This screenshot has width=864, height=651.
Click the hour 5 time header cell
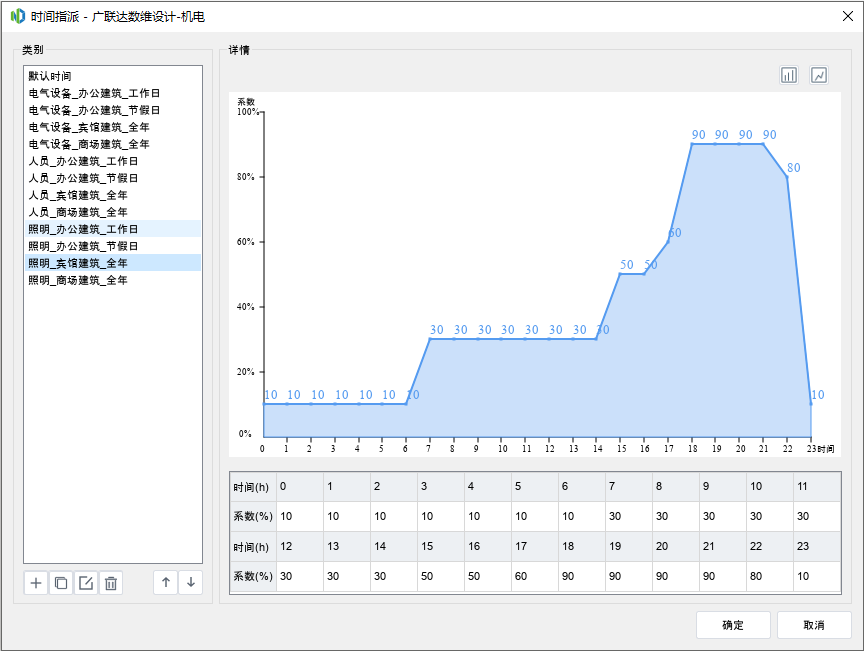click(x=535, y=487)
